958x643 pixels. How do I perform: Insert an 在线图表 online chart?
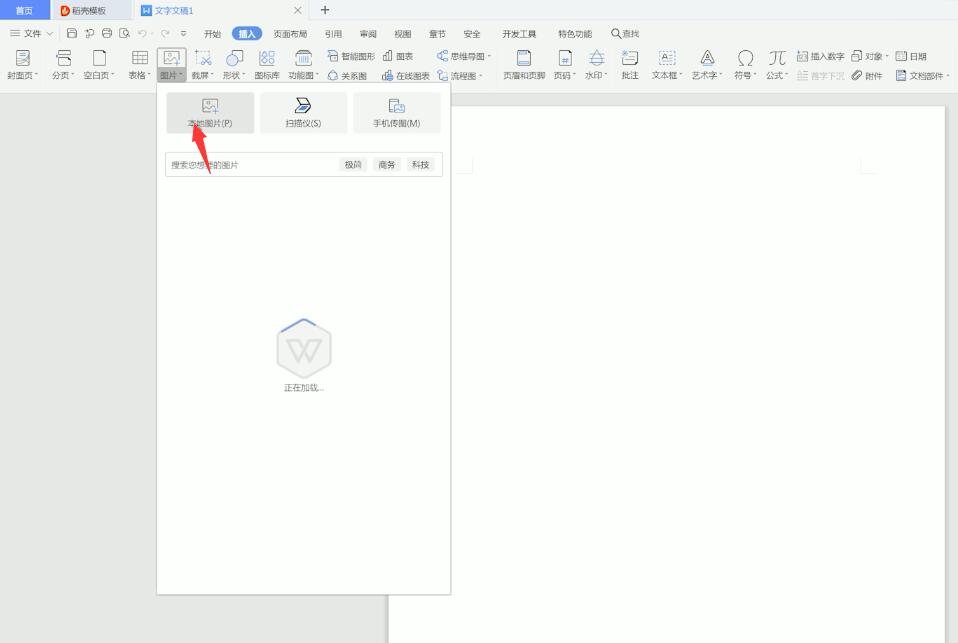coord(406,76)
